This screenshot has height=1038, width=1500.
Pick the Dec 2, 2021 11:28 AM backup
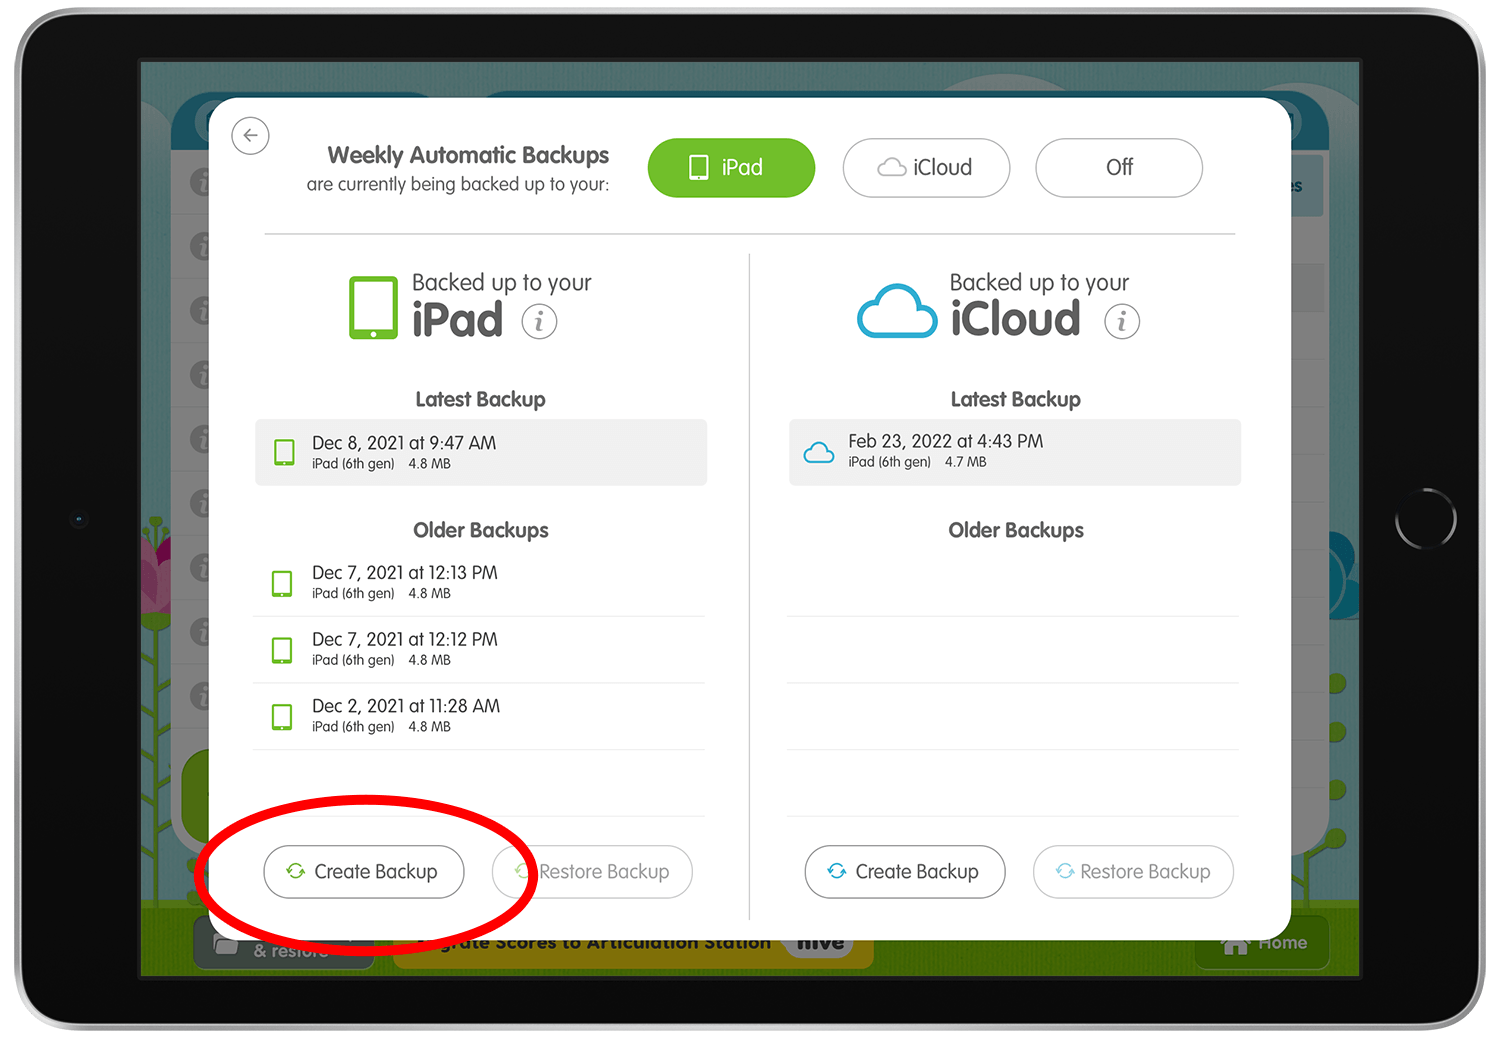coord(480,717)
